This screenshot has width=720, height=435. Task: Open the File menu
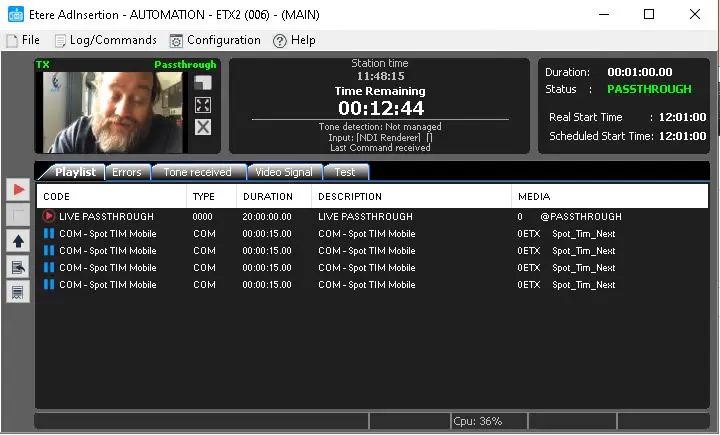pyautogui.click(x=22, y=40)
